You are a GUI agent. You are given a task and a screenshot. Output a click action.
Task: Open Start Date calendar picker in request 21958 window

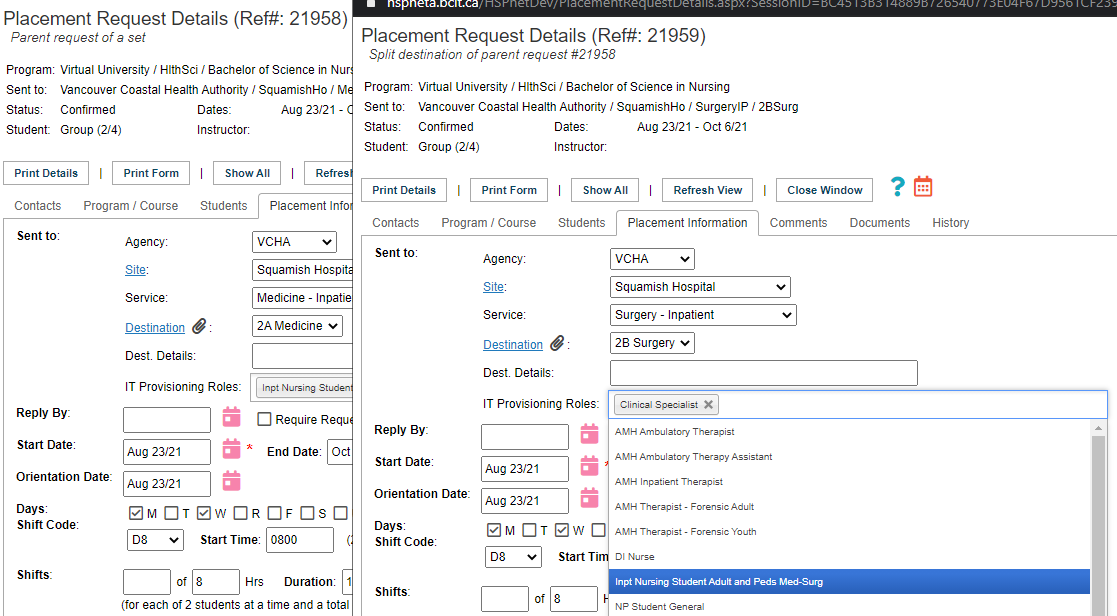coord(232,449)
